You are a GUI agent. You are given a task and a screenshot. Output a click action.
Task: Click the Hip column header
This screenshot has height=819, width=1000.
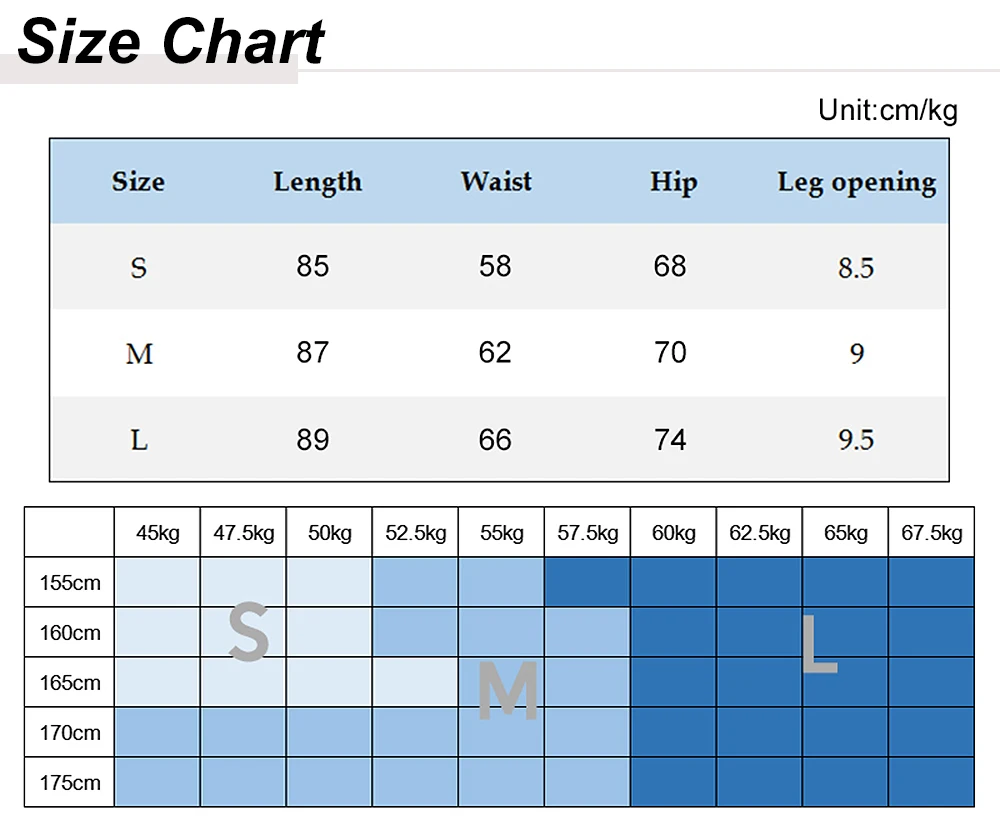pyautogui.click(x=673, y=182)
